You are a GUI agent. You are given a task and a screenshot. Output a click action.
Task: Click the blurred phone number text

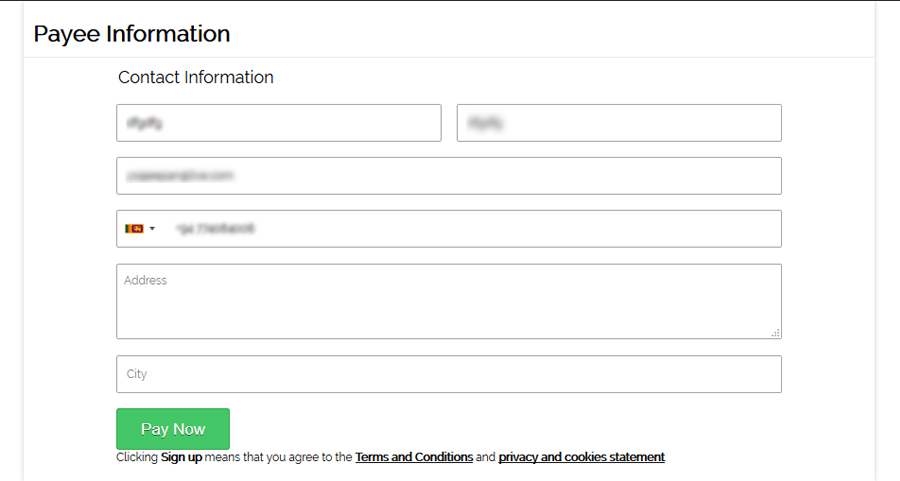(216, 229)
